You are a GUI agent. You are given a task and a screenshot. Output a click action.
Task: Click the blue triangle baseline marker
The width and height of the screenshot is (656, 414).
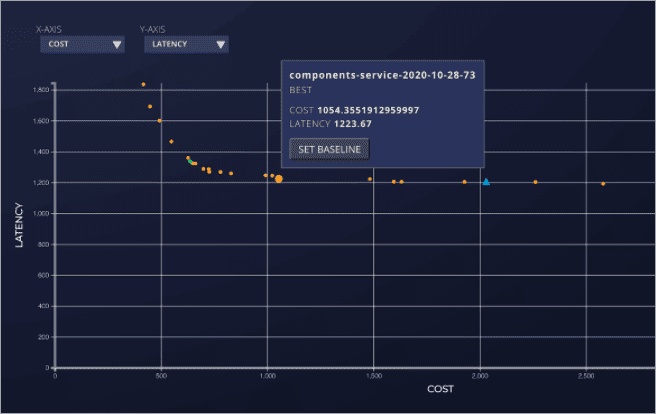[x=486, y=182]
